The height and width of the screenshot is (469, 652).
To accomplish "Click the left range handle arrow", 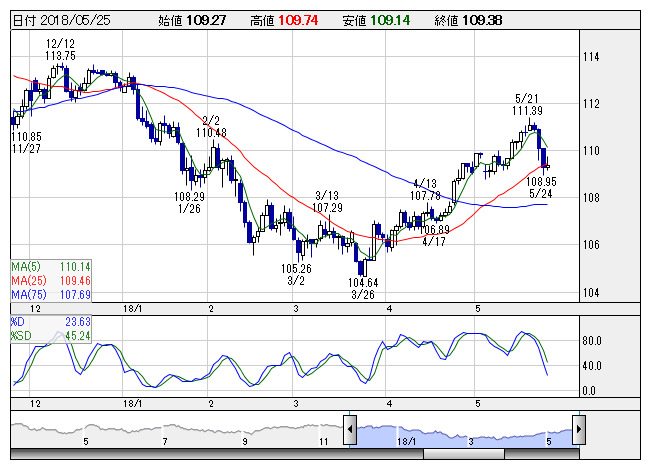I will tap(350, 429).
